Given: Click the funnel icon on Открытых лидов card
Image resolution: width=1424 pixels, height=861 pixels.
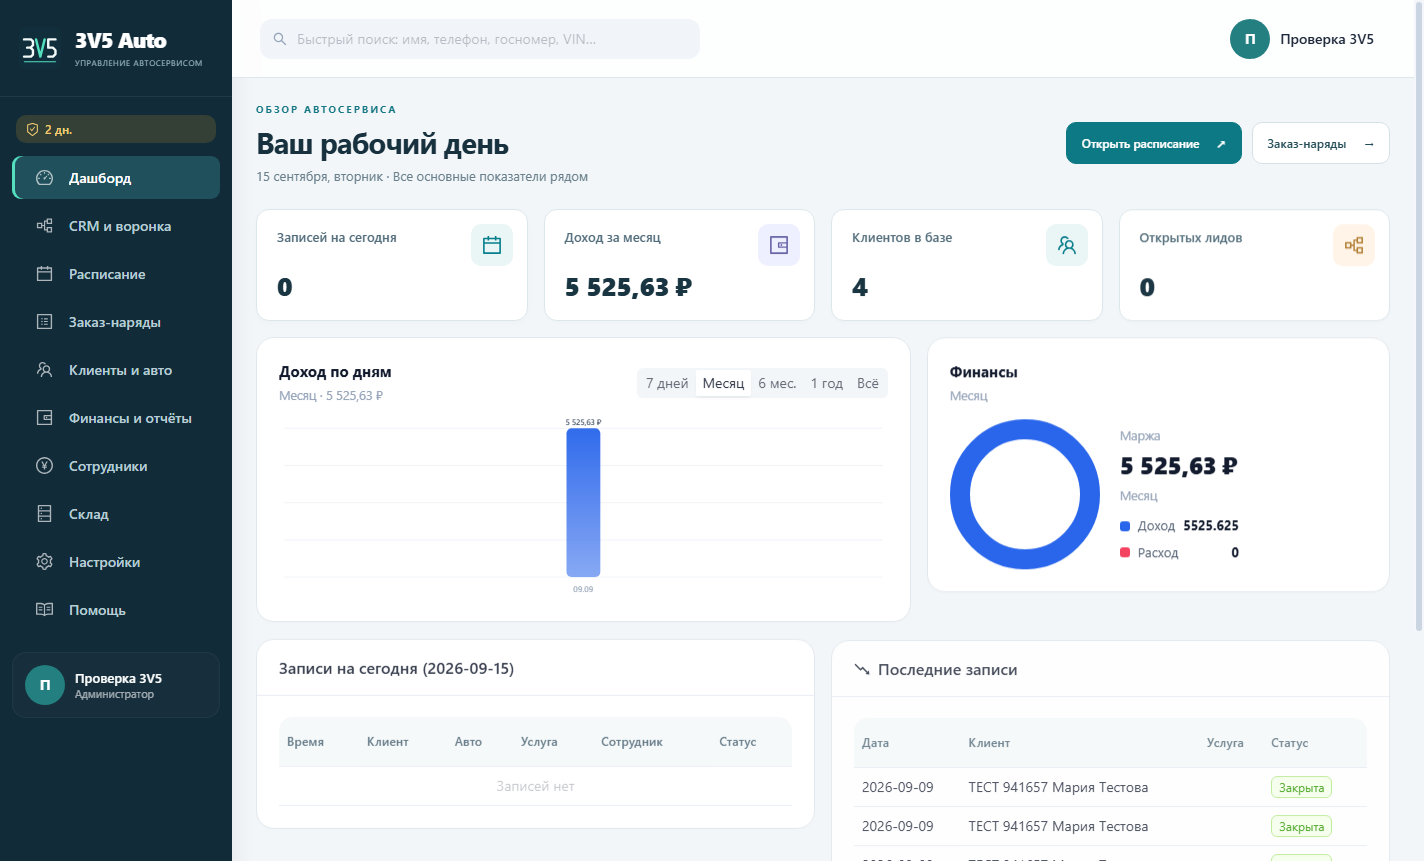Looking at the screenshot, I should tap(1354, 245).
